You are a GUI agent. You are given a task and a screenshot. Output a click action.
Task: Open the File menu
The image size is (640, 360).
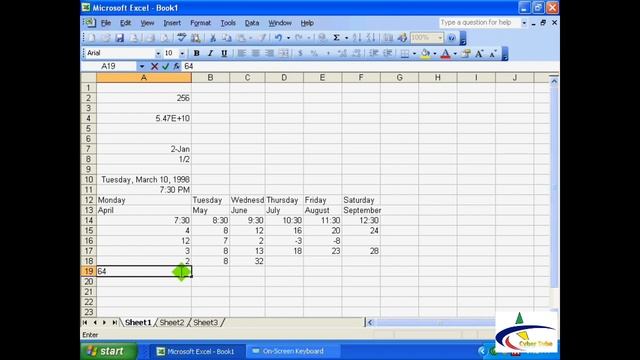pos(106,23)
